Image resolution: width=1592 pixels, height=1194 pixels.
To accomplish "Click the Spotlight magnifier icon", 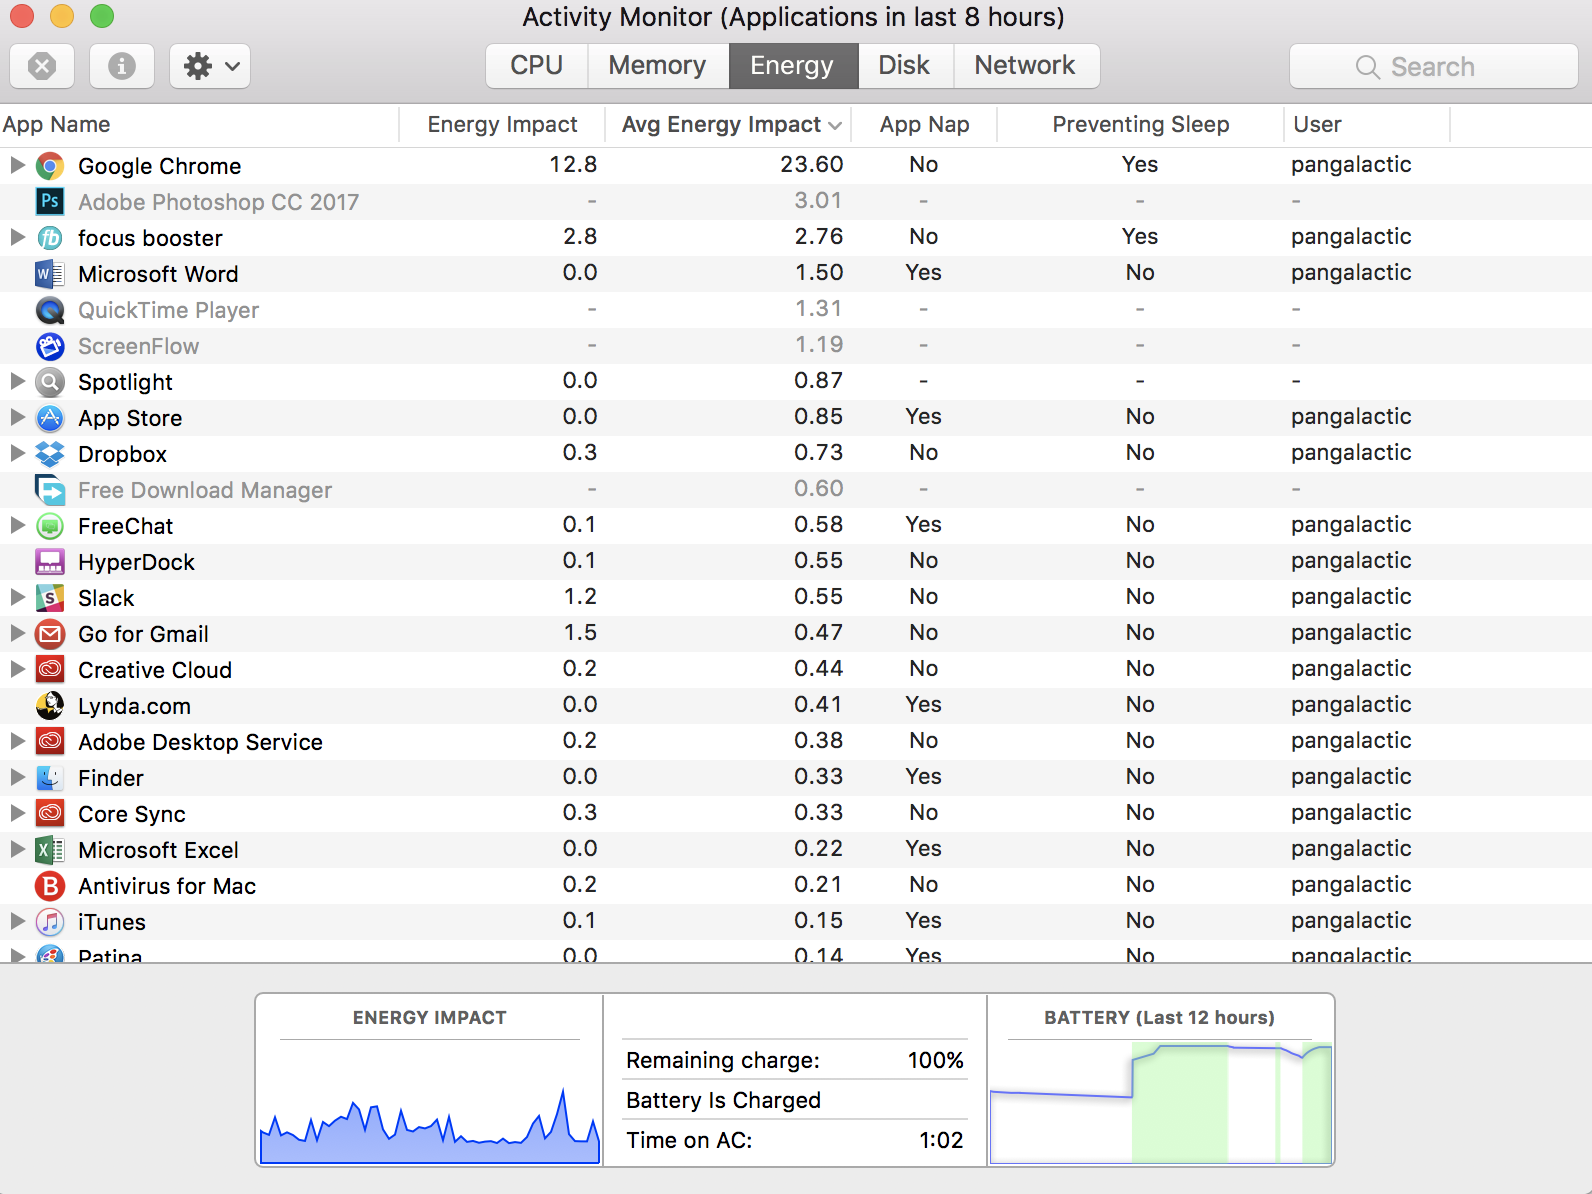I will pos(50,382).
